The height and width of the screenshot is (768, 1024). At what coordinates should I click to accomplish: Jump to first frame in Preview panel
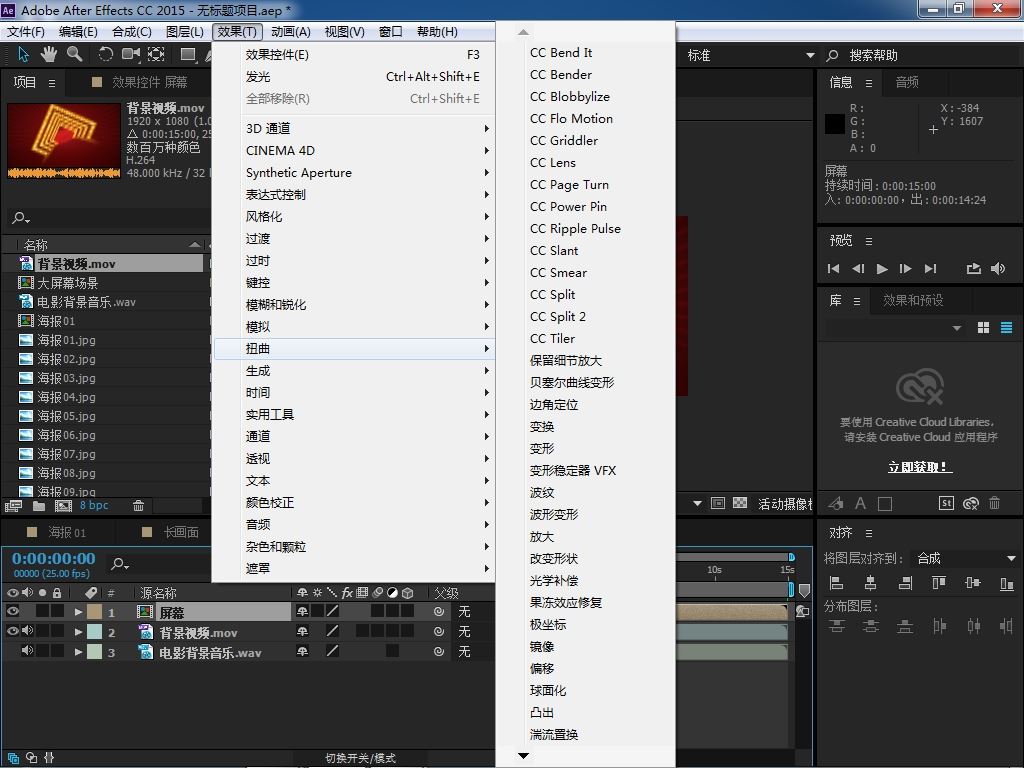(x=833, y=268)
